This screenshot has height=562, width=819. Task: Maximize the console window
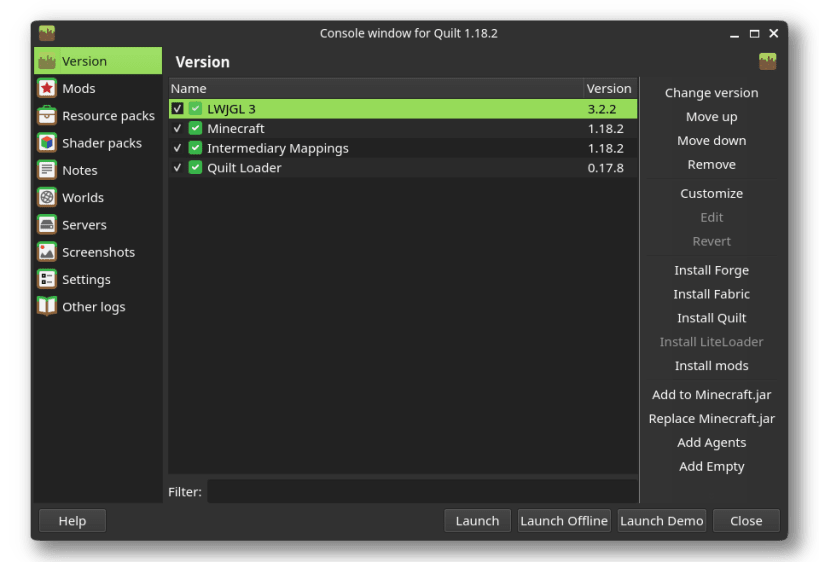click(x=754, y=33)
